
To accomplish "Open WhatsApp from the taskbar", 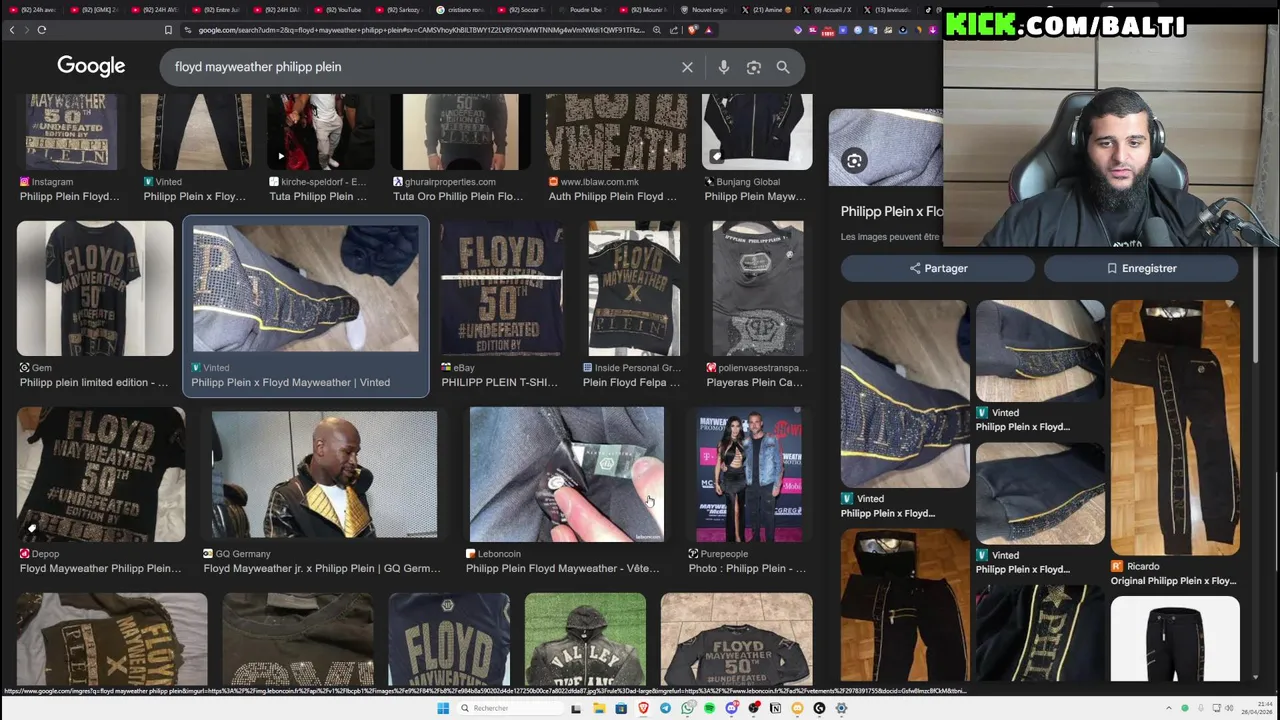I will (x=687, y=708).
